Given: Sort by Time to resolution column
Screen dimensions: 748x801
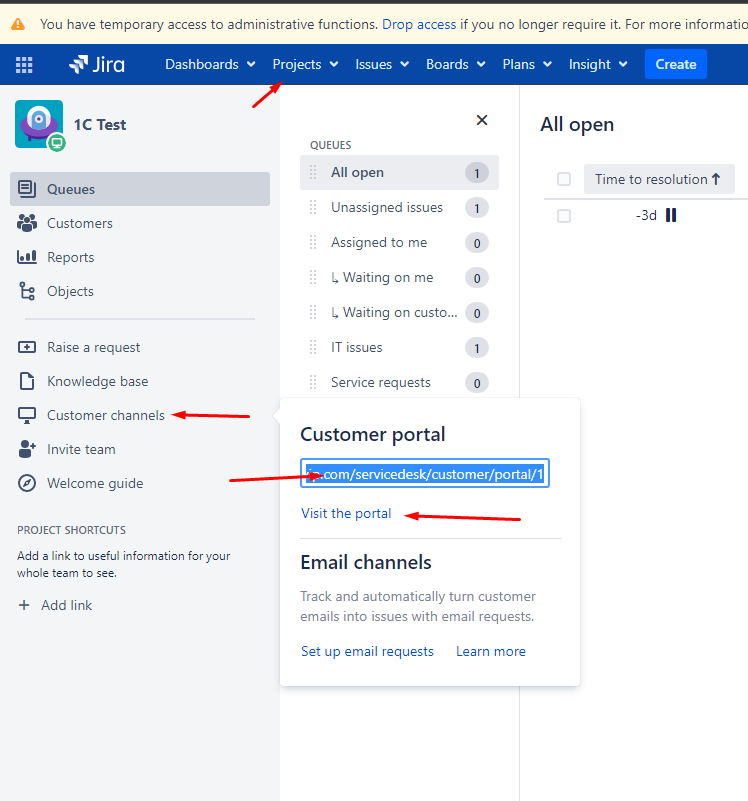Looking at the screenshot, I should click(659, 179).
